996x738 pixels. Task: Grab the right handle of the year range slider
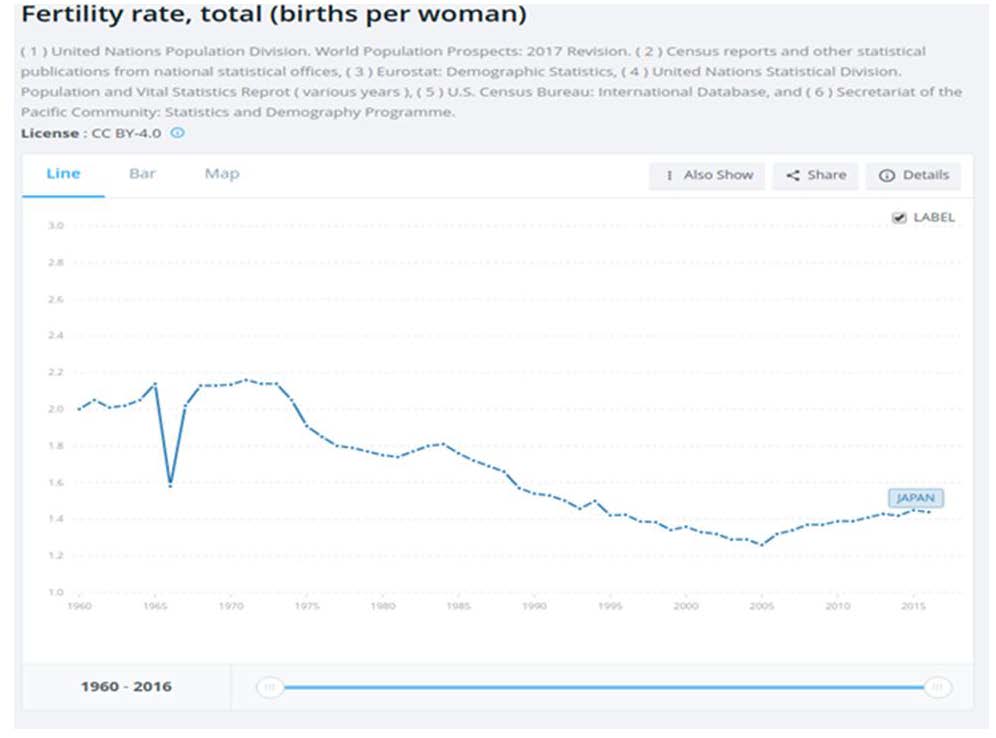938,687
